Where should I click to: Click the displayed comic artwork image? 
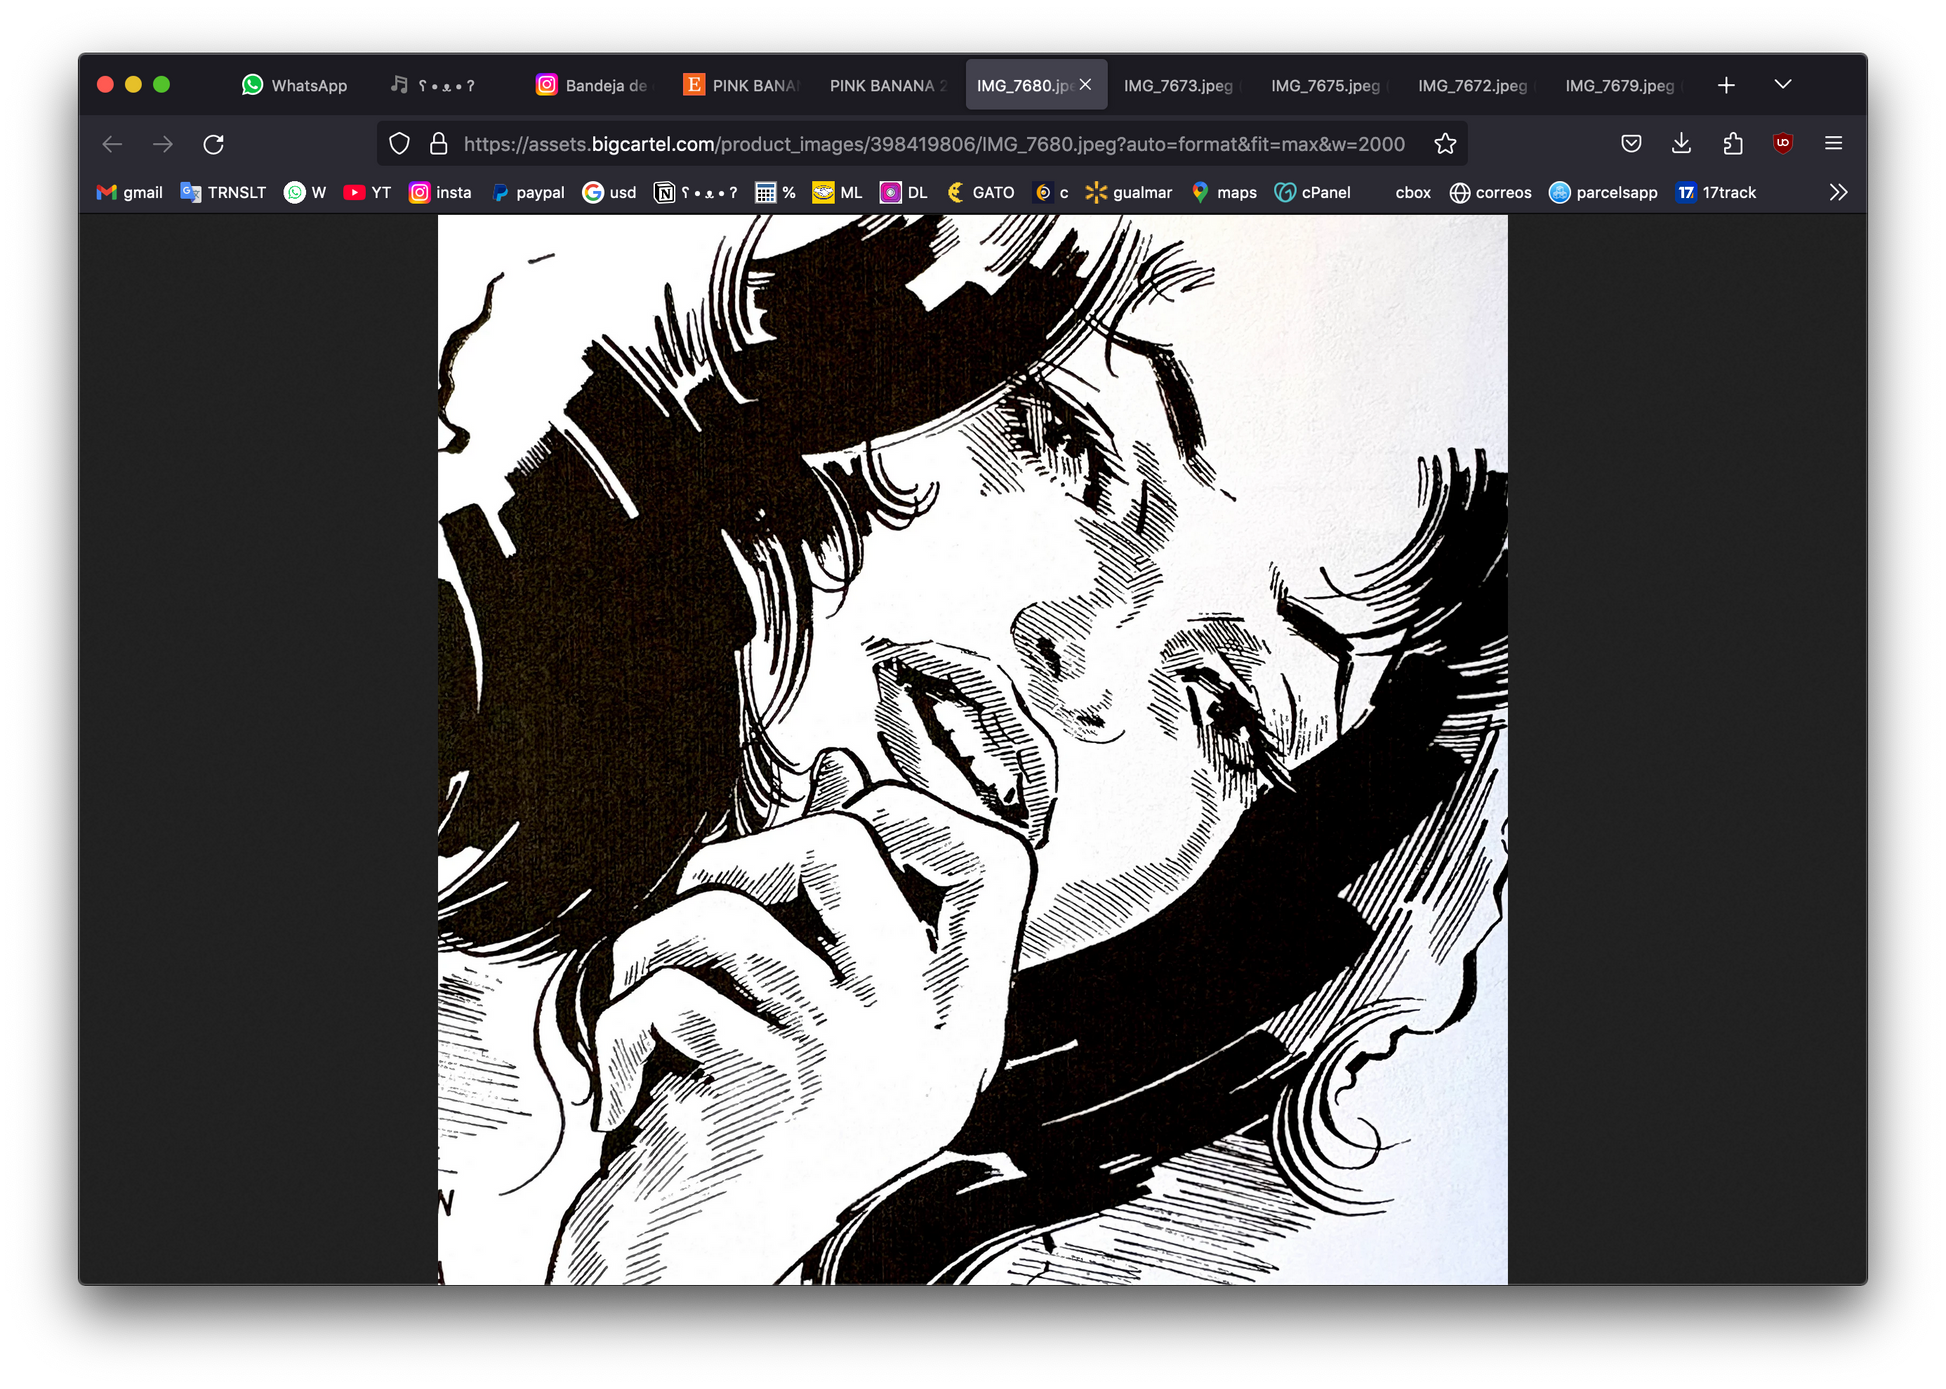tap(972, 749)
